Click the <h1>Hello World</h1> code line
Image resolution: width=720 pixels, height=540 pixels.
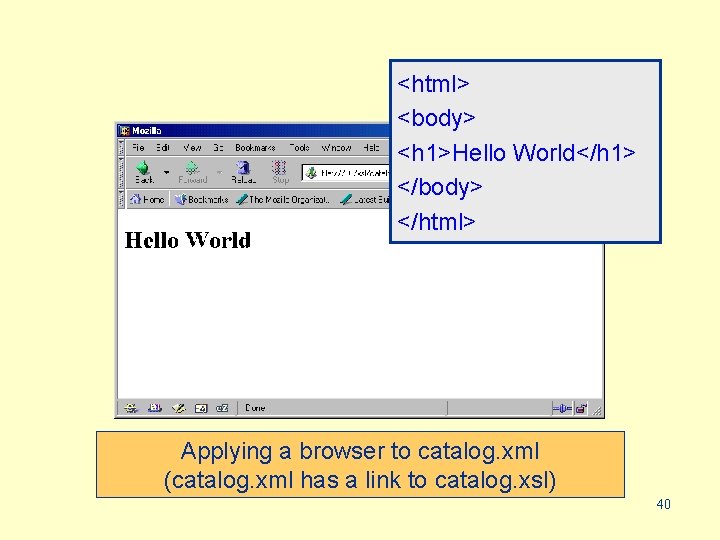coord(517,152)
